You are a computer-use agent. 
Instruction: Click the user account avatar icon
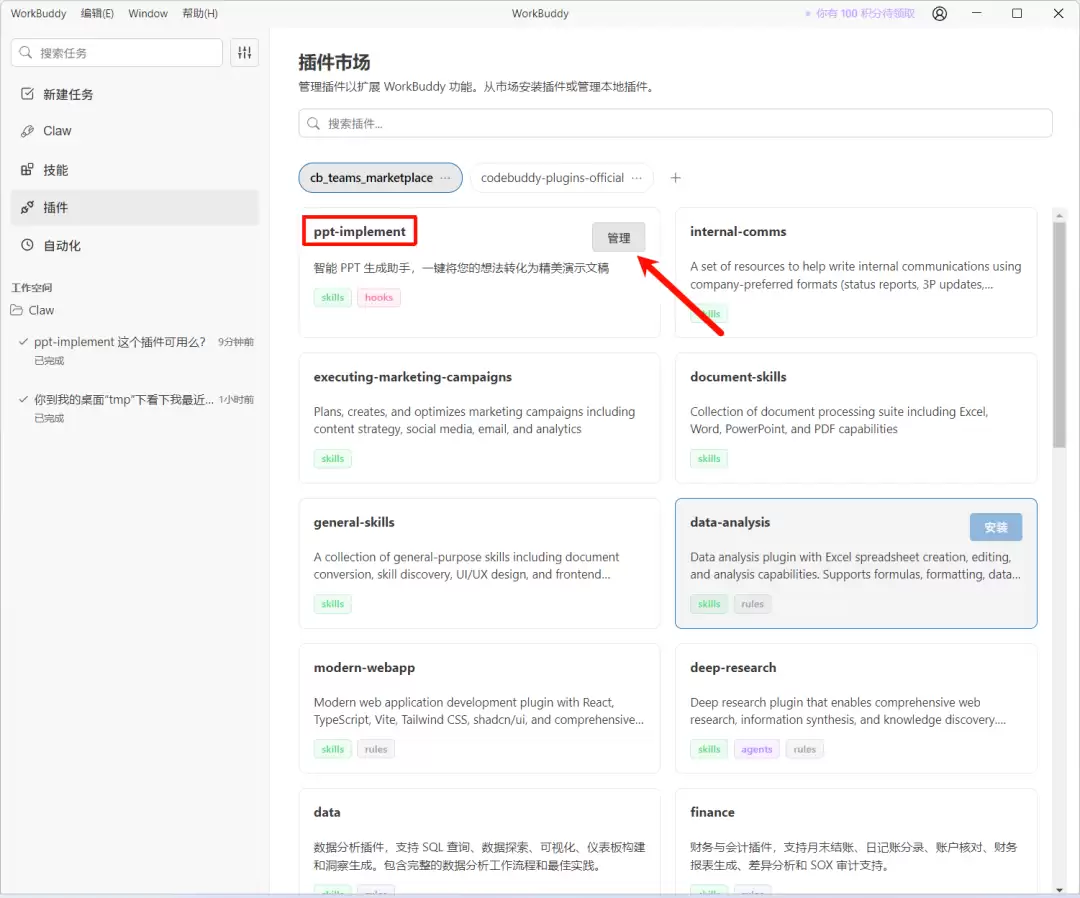(939, 14)
